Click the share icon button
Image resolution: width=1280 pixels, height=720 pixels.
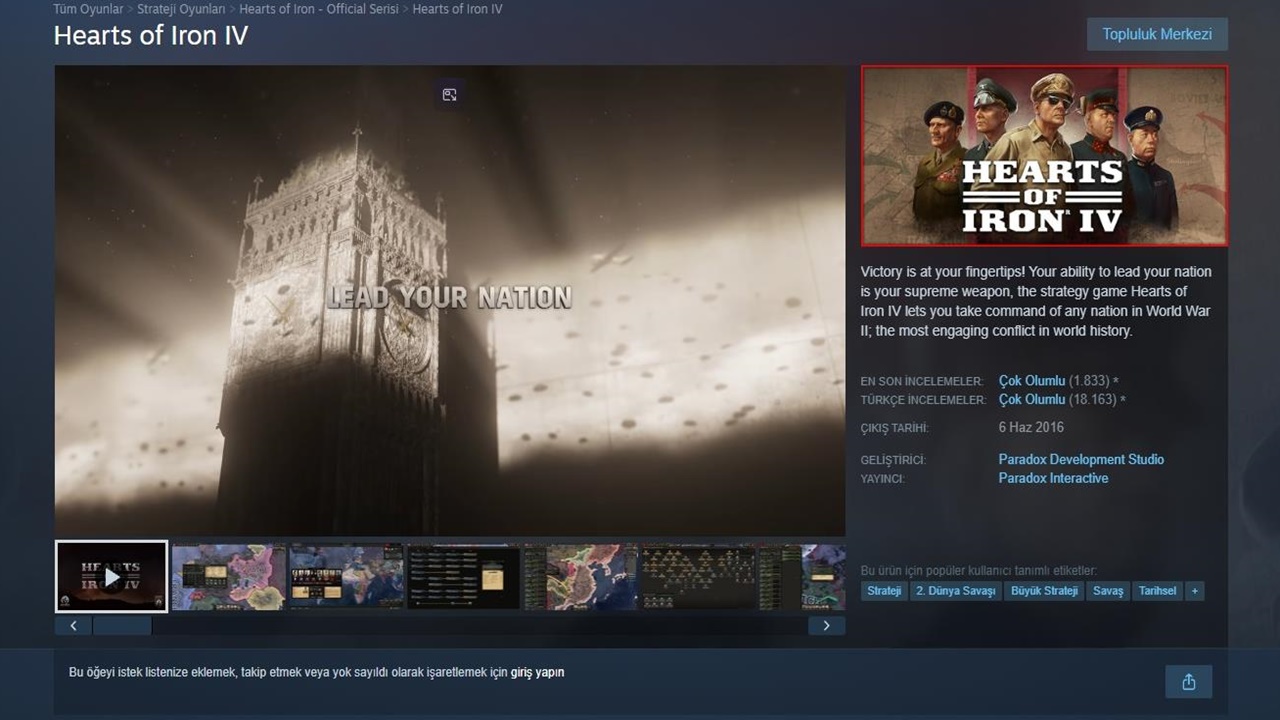(x=1188, y=682)
